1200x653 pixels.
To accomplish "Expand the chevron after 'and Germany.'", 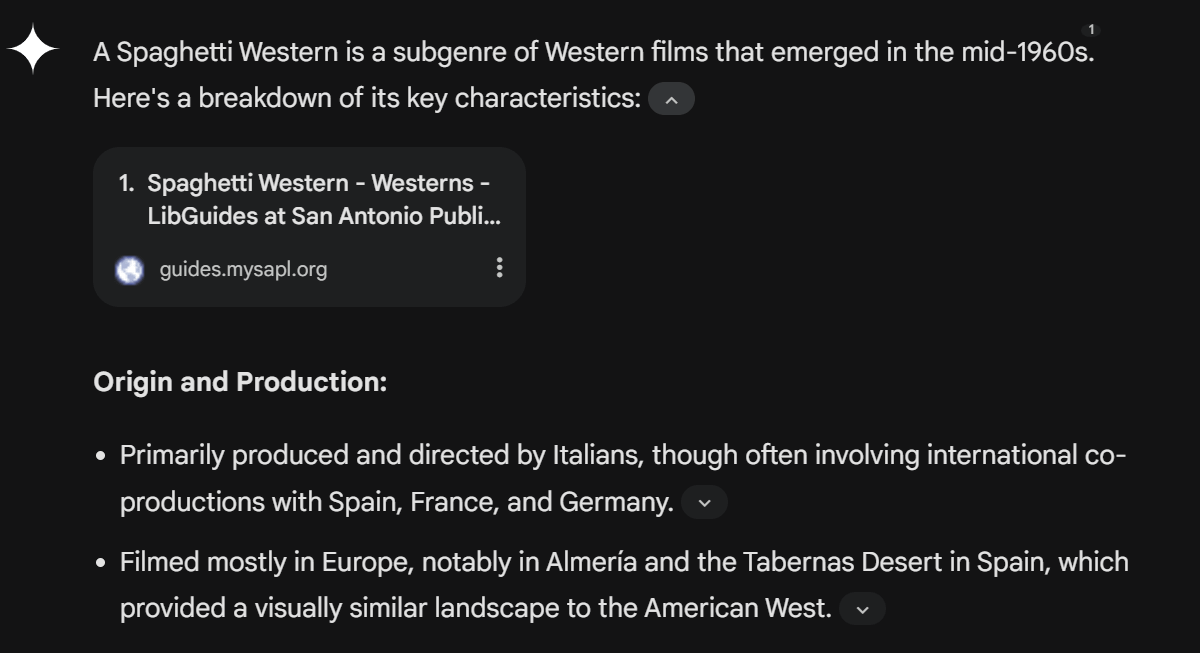I will pyautogui.click(x=704, y=503).
